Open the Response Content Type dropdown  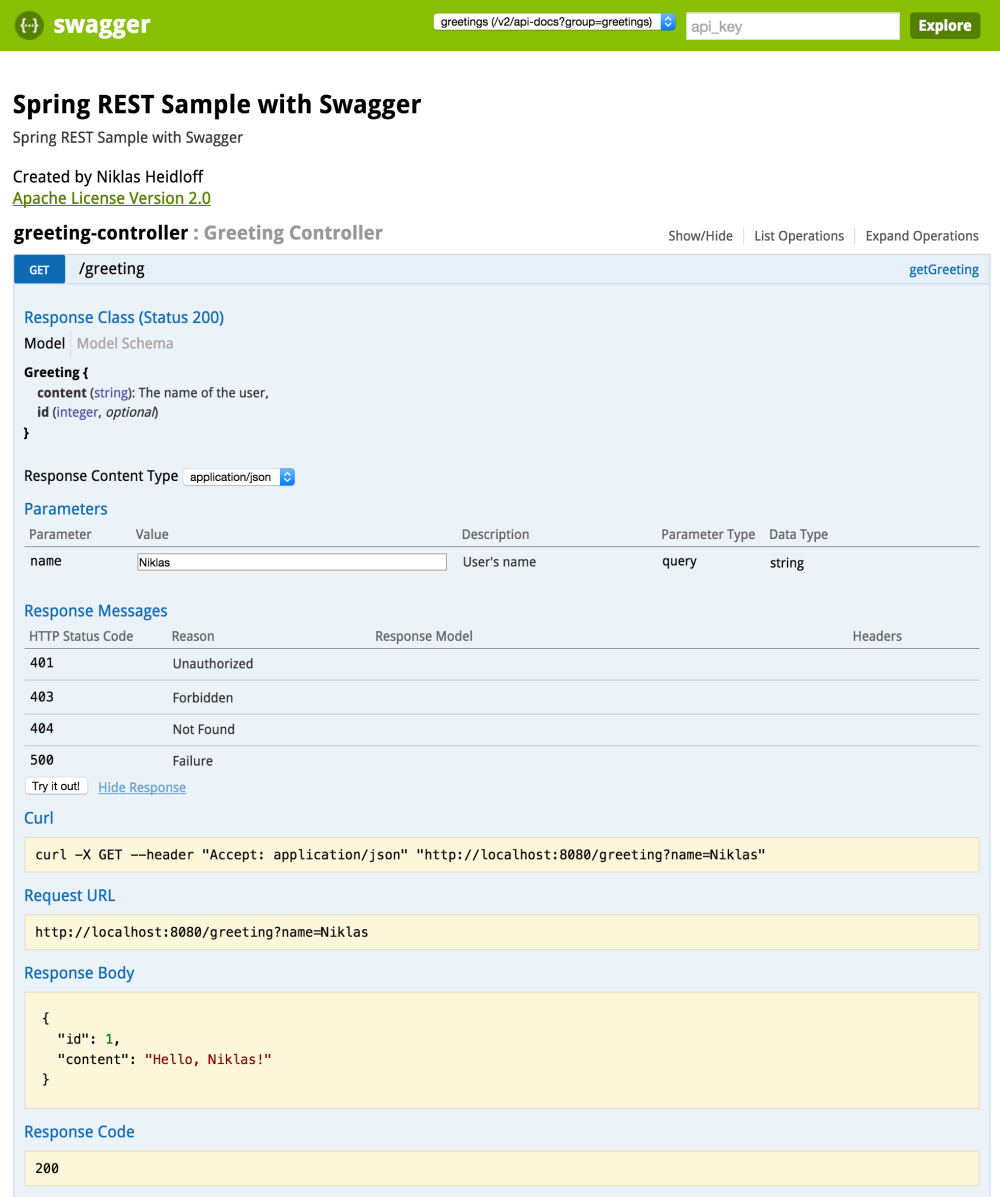(239, 477)
